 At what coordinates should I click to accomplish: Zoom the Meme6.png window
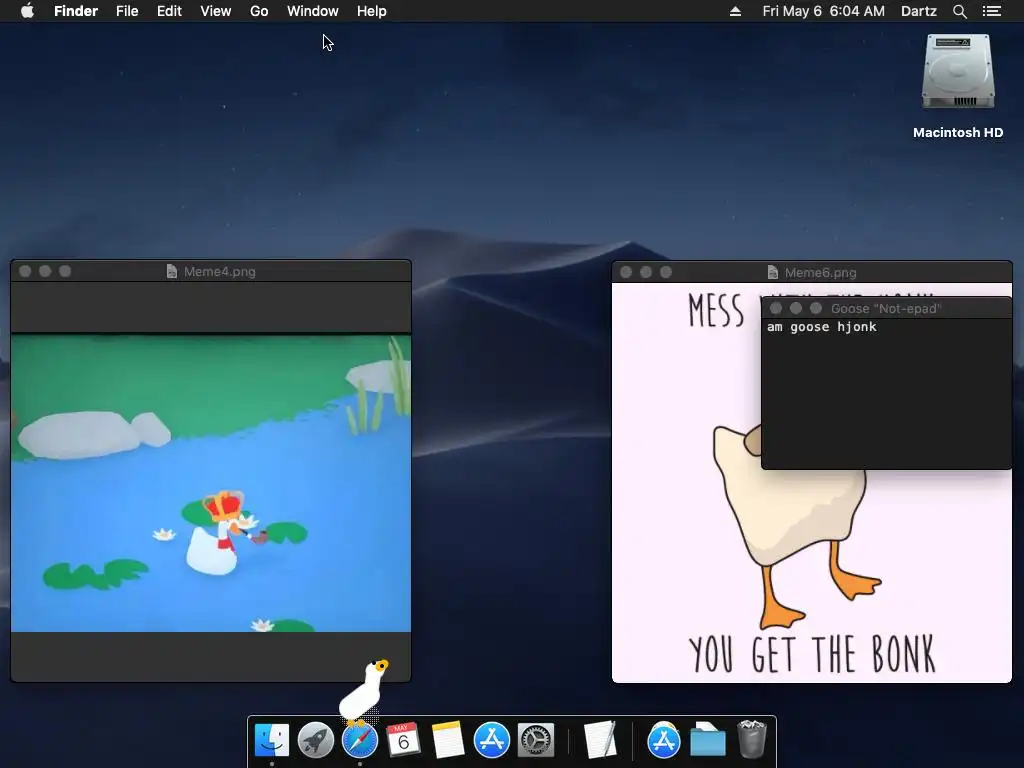click(x=665, y=272)
